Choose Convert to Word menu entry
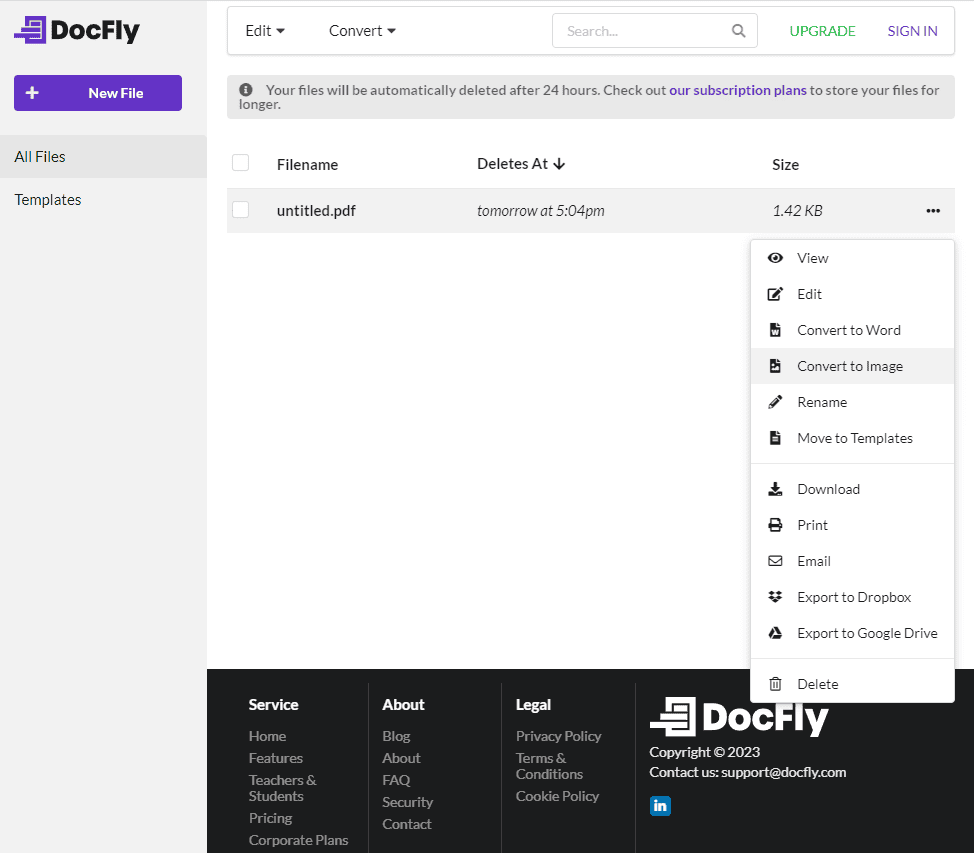The image size is (974, 853). pos(852,330)
